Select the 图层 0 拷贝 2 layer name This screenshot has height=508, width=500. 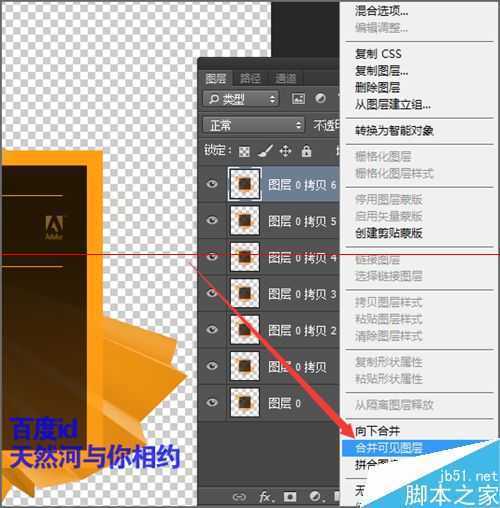click(x=302, y=330)
